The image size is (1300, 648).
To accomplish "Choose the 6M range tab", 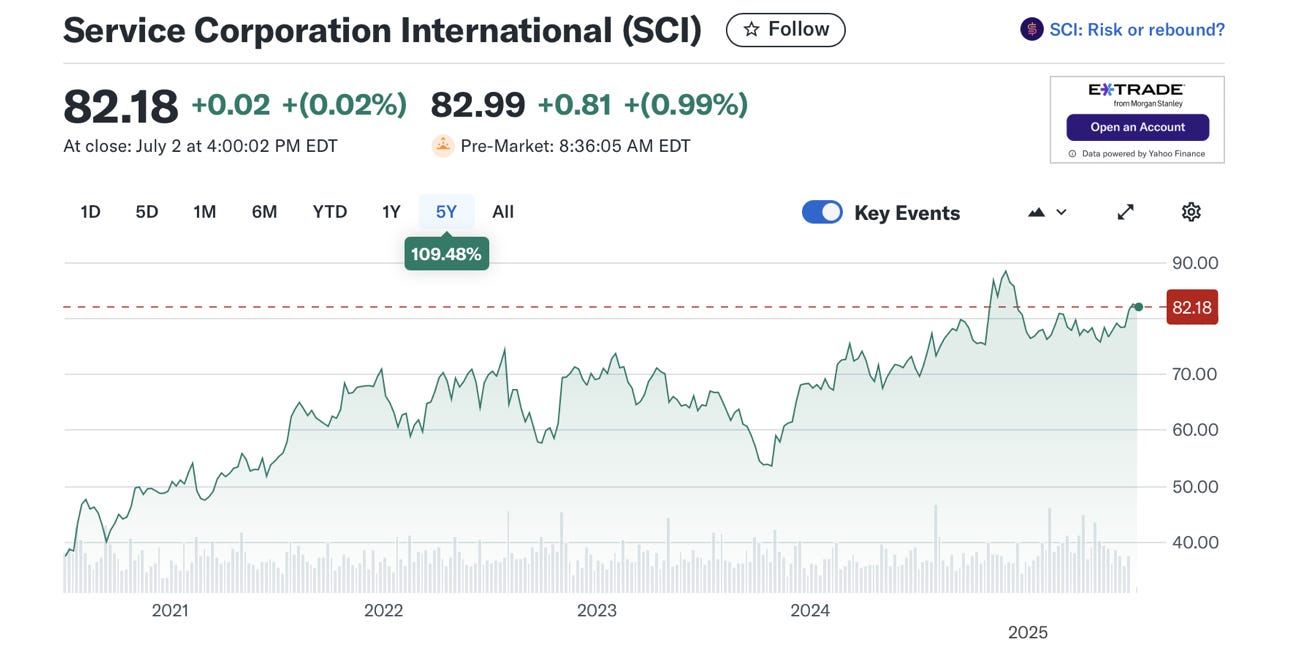I will click(264, 212).
